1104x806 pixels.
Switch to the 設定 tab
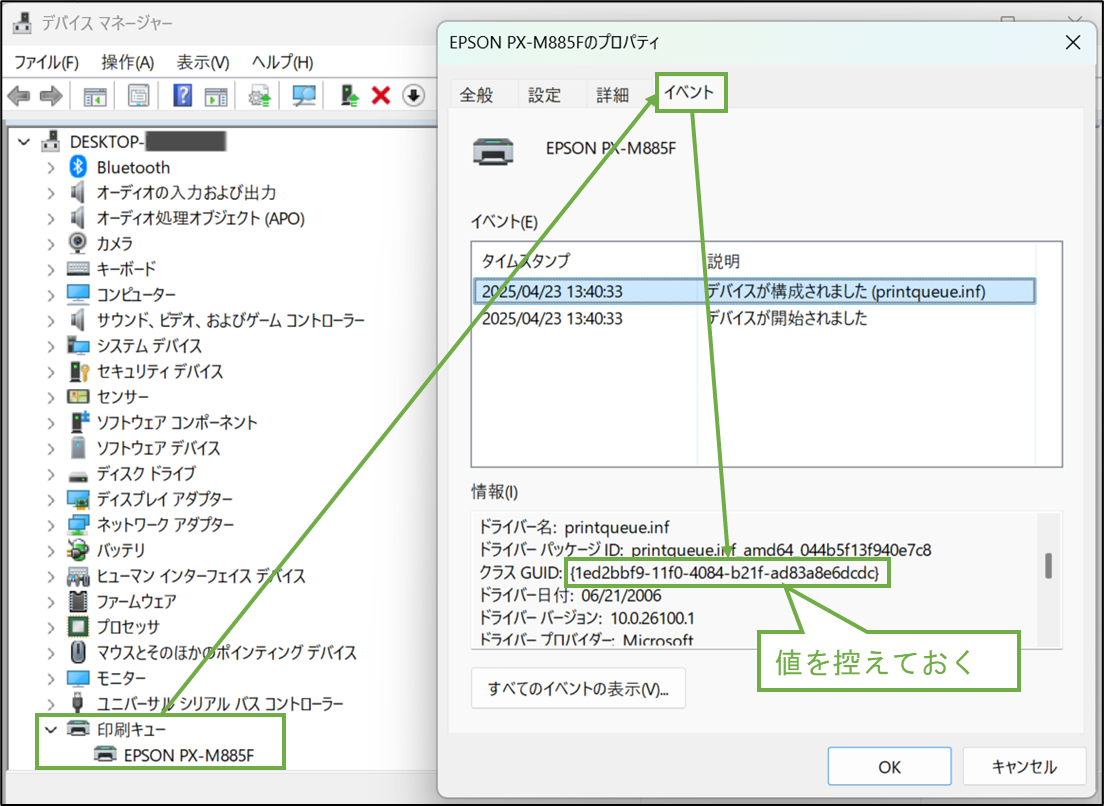pos(544,95)
